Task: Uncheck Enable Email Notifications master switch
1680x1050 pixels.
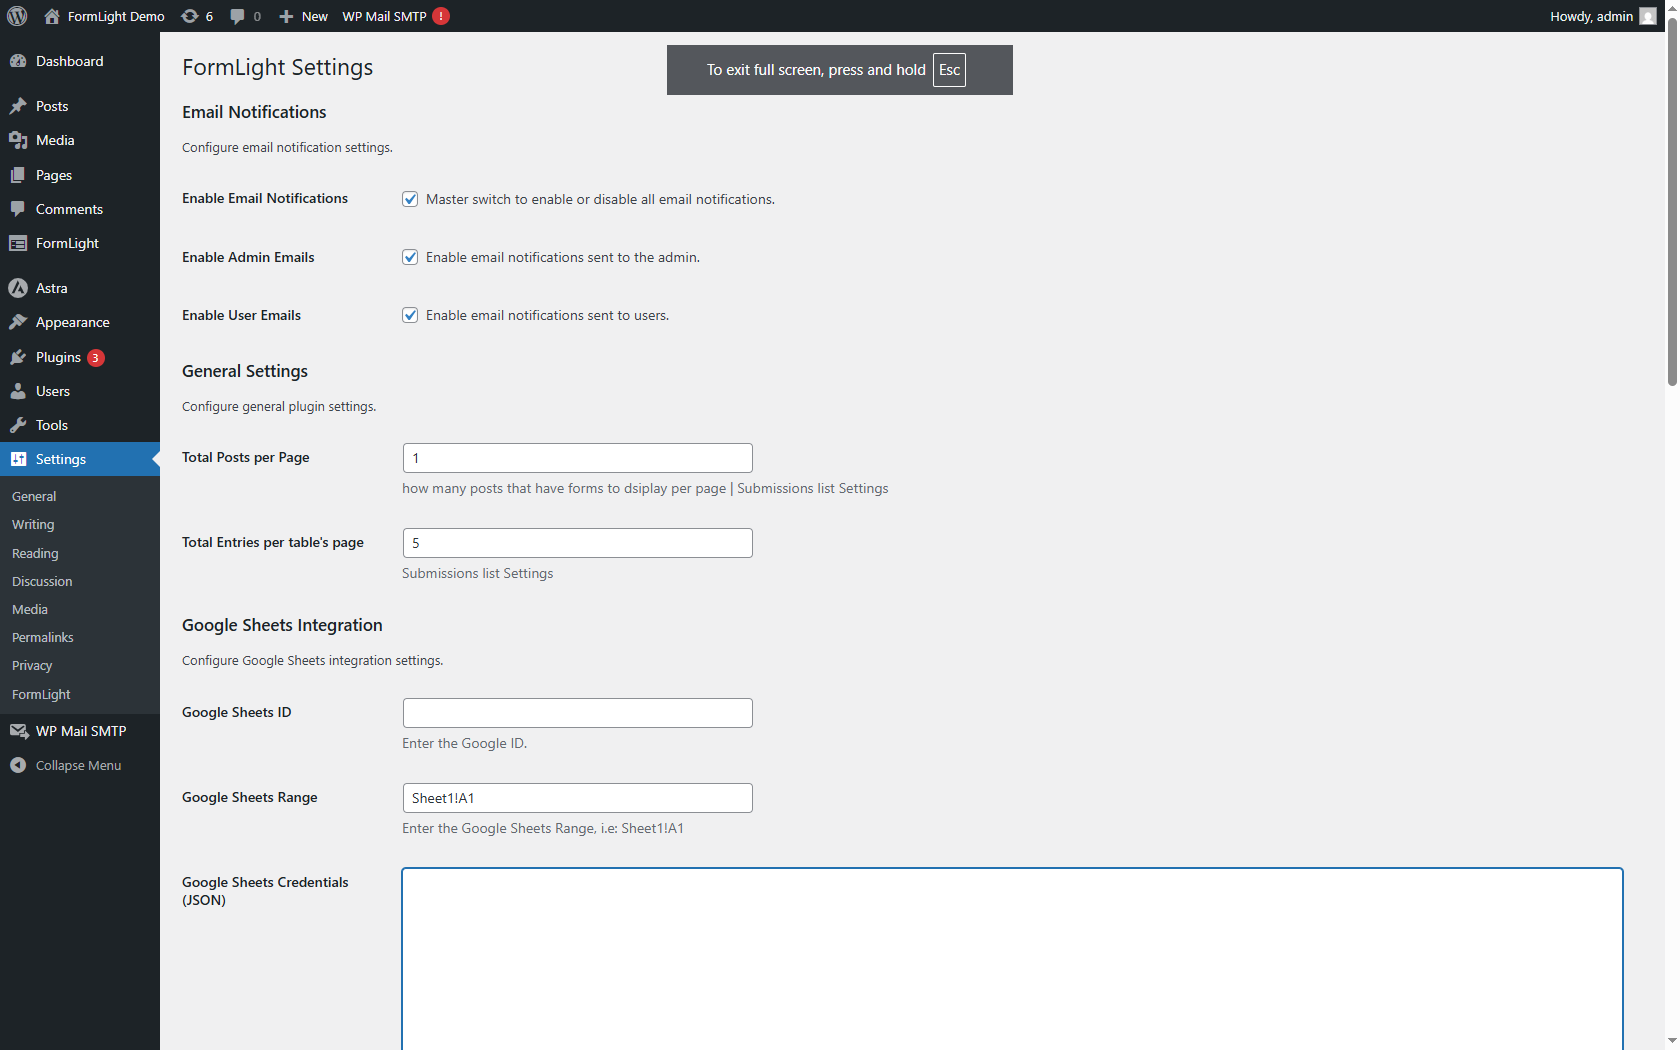Action: point(410,199)
